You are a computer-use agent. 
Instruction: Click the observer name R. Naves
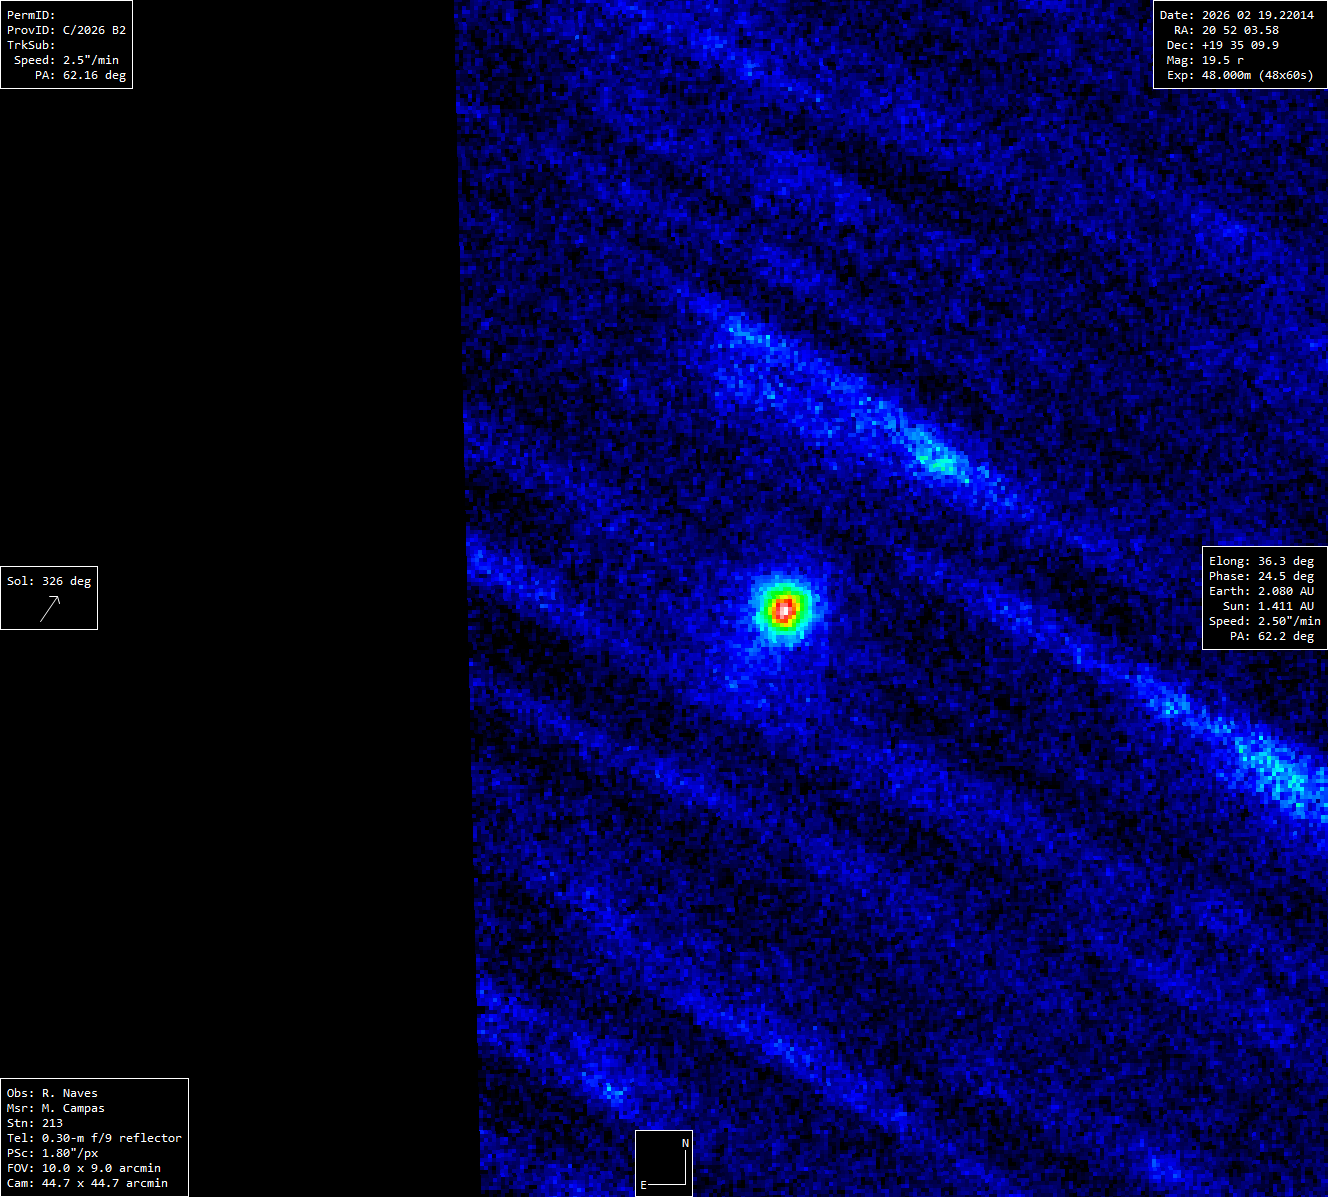(69, 1093)
